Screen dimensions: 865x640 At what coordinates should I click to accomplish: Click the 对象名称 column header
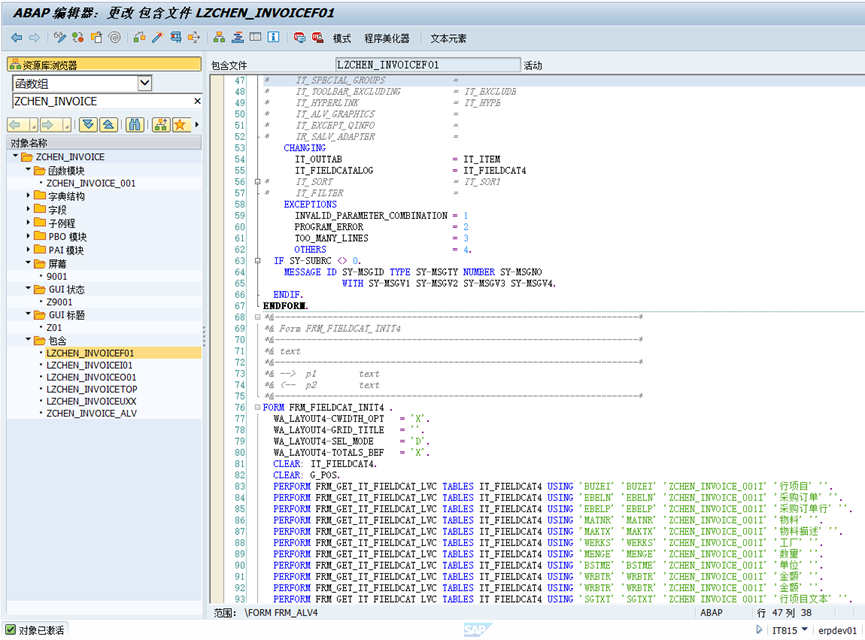104,143
